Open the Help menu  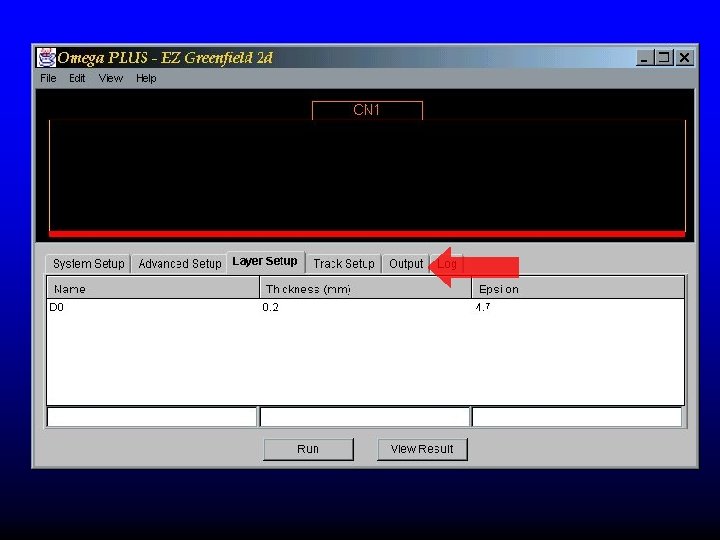(146, 79)
